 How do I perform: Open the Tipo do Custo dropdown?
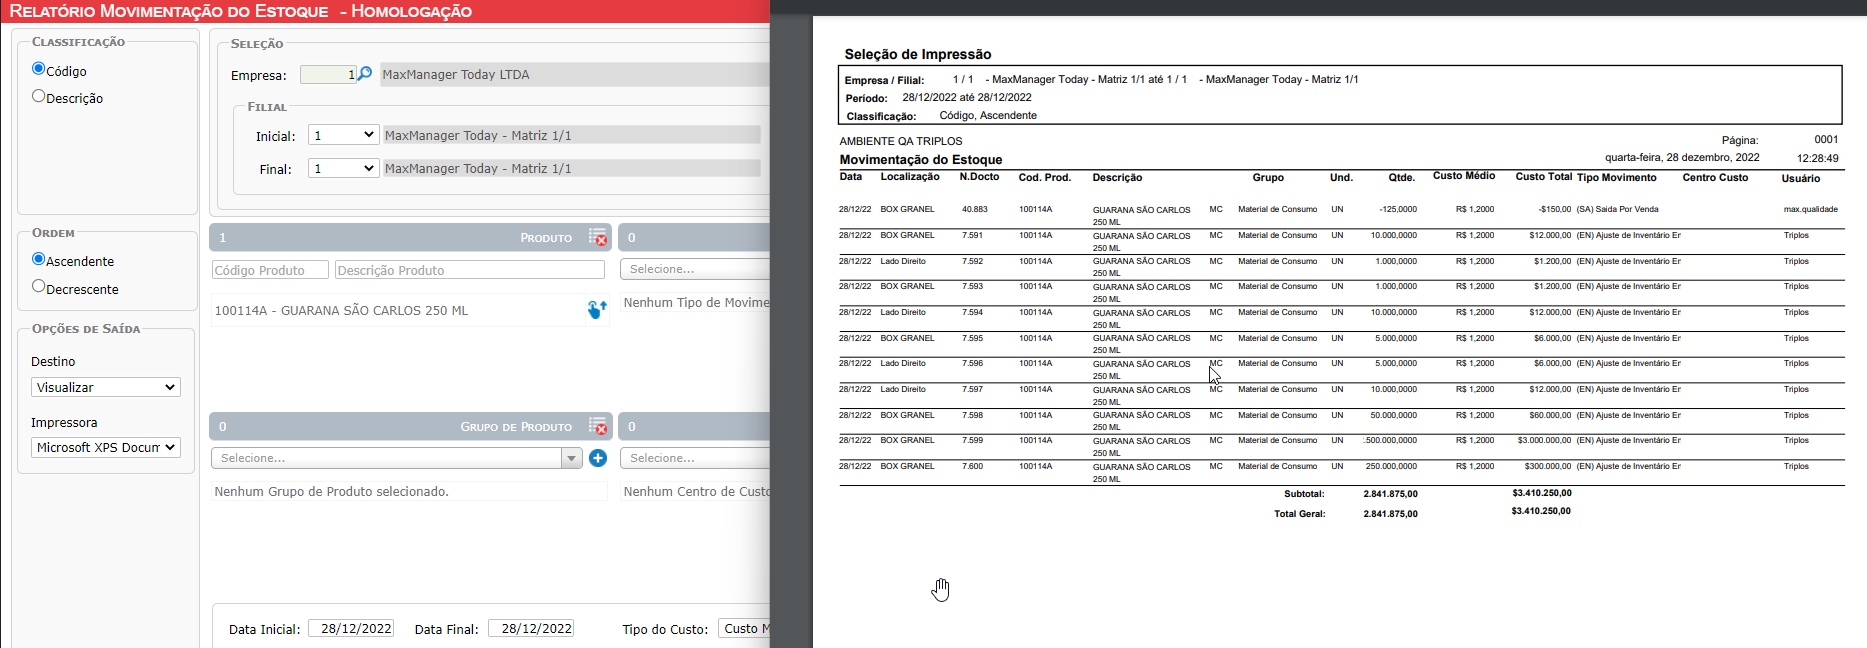[744, 628]
